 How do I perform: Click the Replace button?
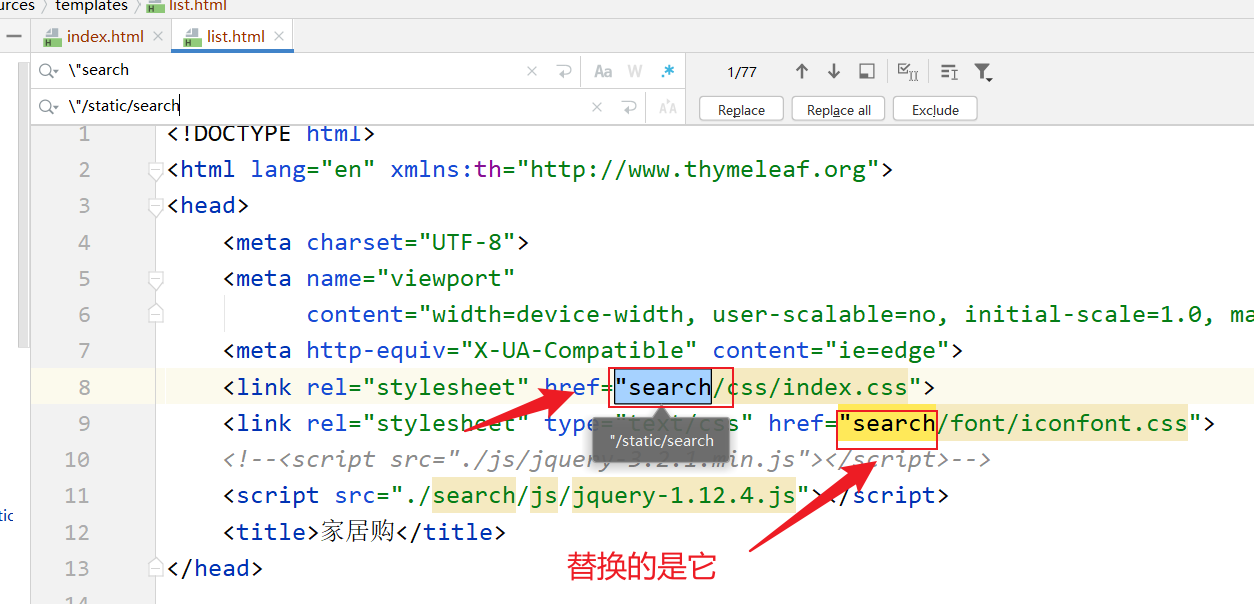coord(741,110)
